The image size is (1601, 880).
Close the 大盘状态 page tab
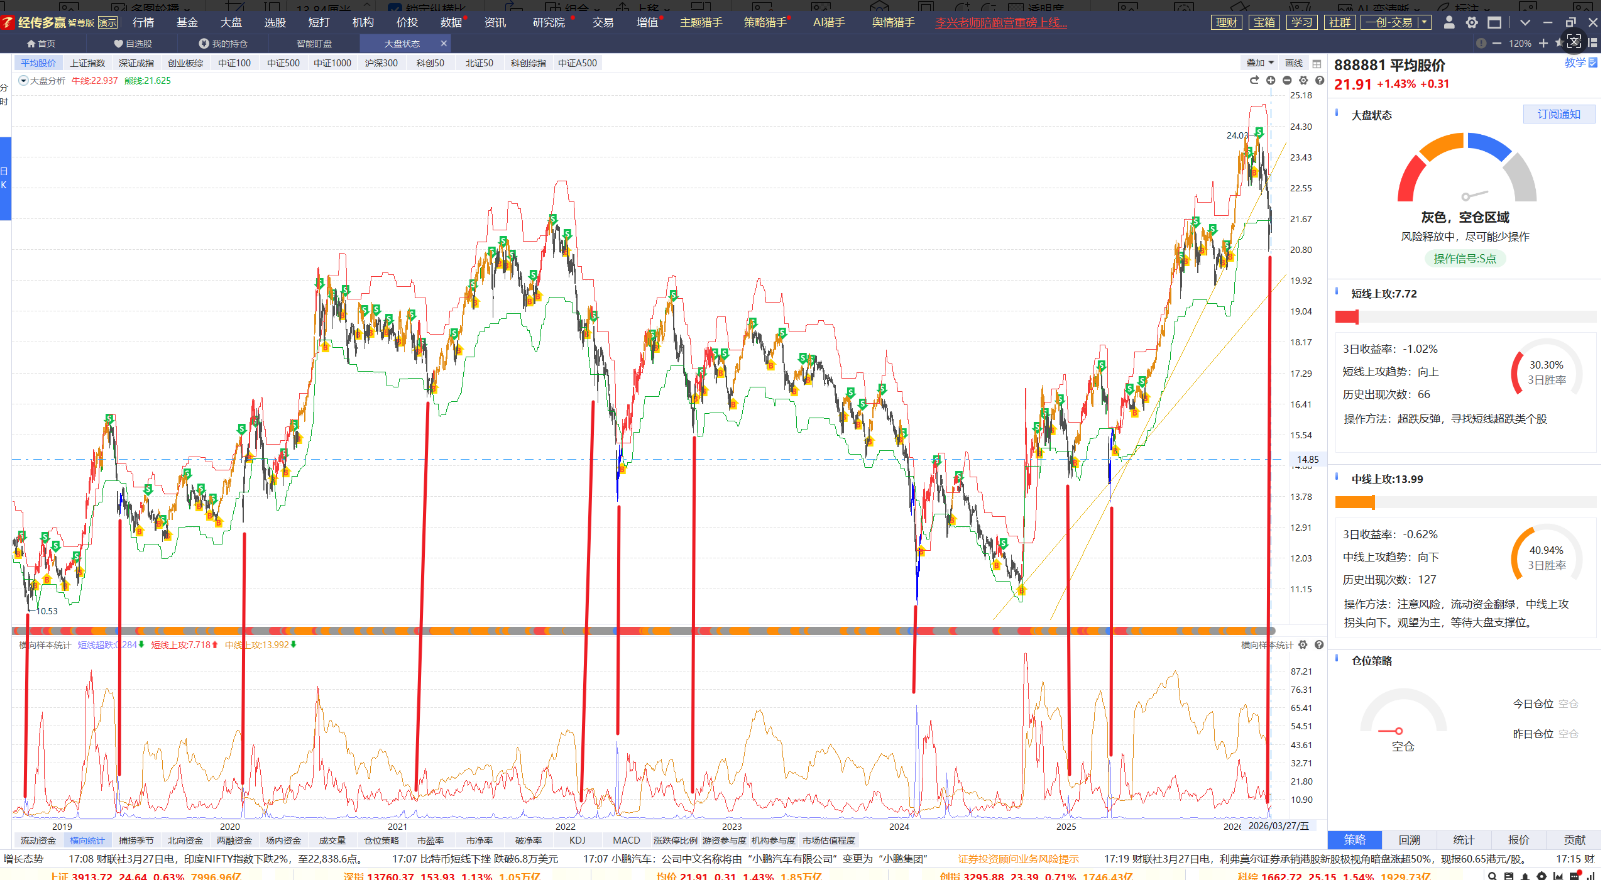click(443, 43)
